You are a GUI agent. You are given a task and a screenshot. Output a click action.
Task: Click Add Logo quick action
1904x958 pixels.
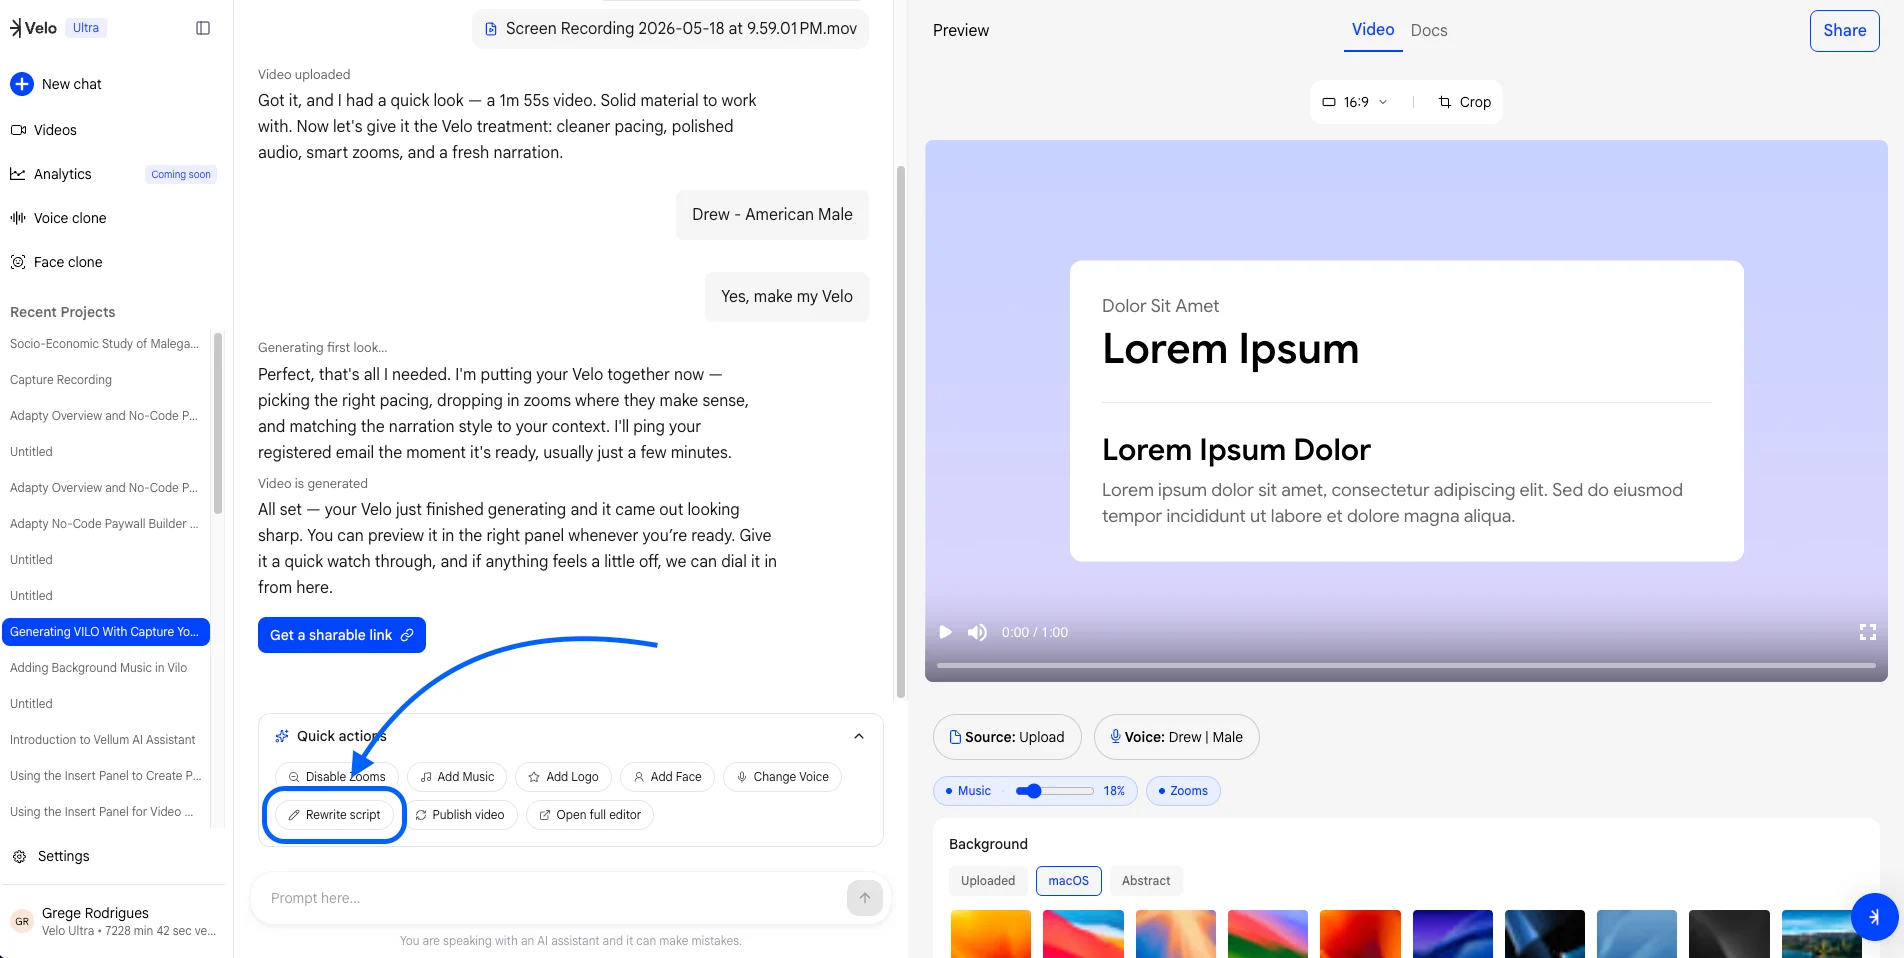(563, 777)
